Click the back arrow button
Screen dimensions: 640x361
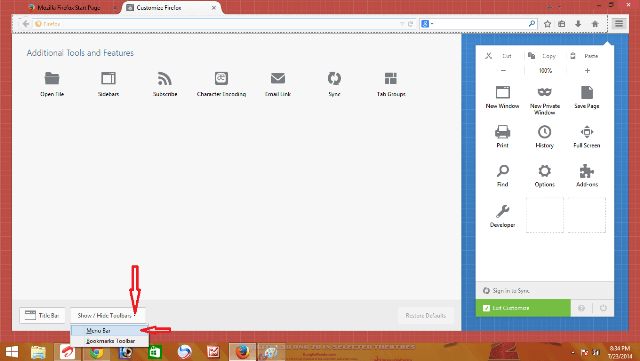26,24
